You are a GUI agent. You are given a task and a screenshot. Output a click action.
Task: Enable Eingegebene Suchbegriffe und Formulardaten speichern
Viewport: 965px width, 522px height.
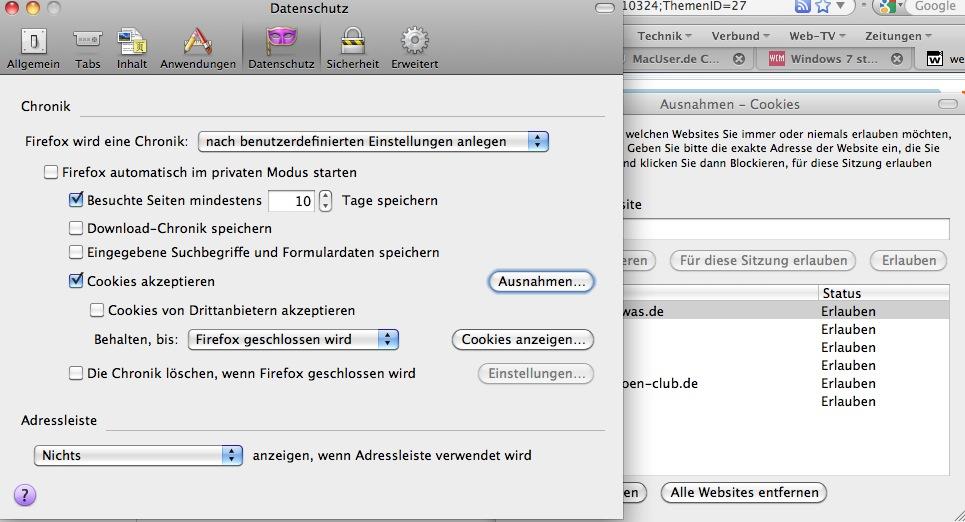pos(76,252)
